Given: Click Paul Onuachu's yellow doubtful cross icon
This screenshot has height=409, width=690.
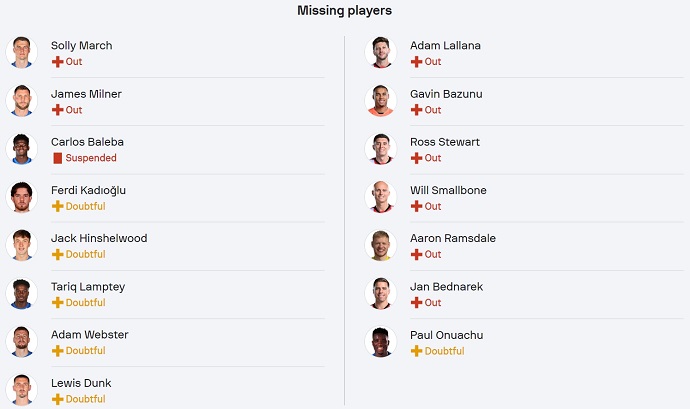Looking at the screenshot, I should pyautogui.click(x=416, y=351).
